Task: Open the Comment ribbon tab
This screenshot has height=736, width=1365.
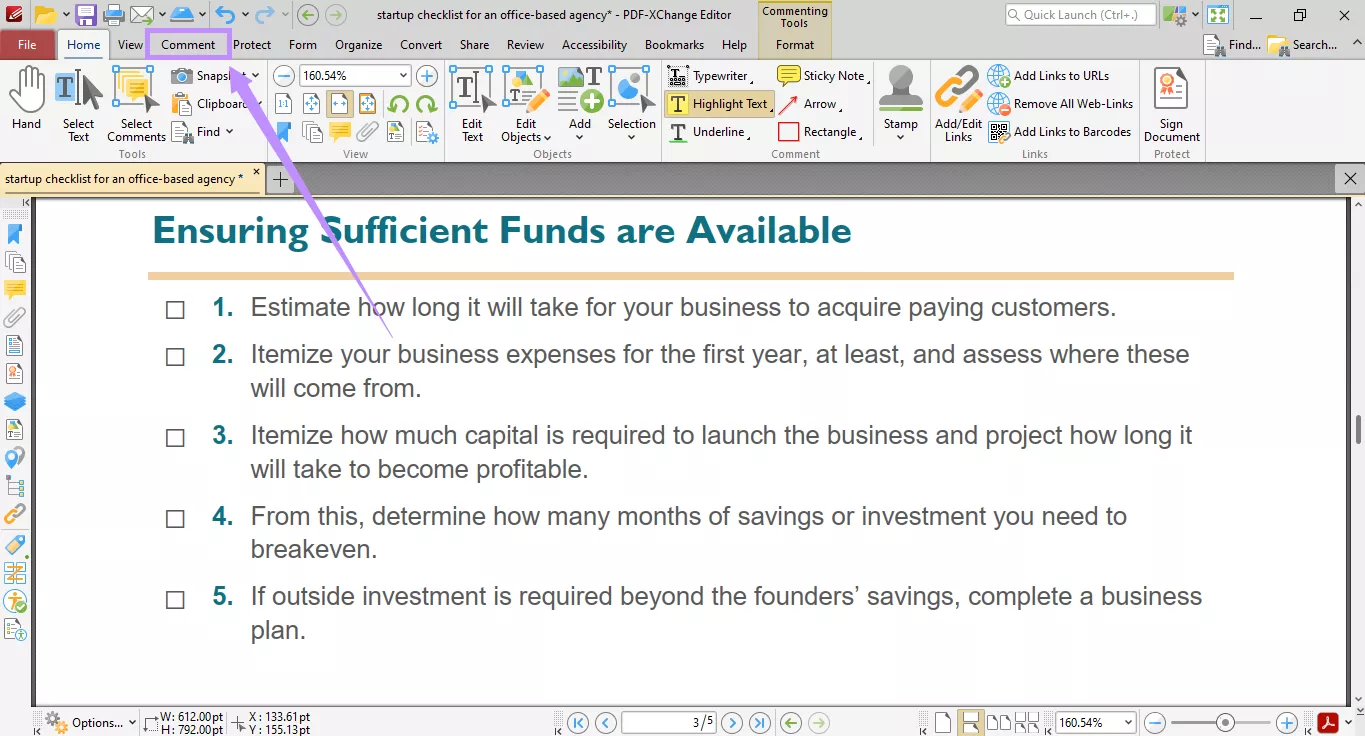Action: point(188,45)
